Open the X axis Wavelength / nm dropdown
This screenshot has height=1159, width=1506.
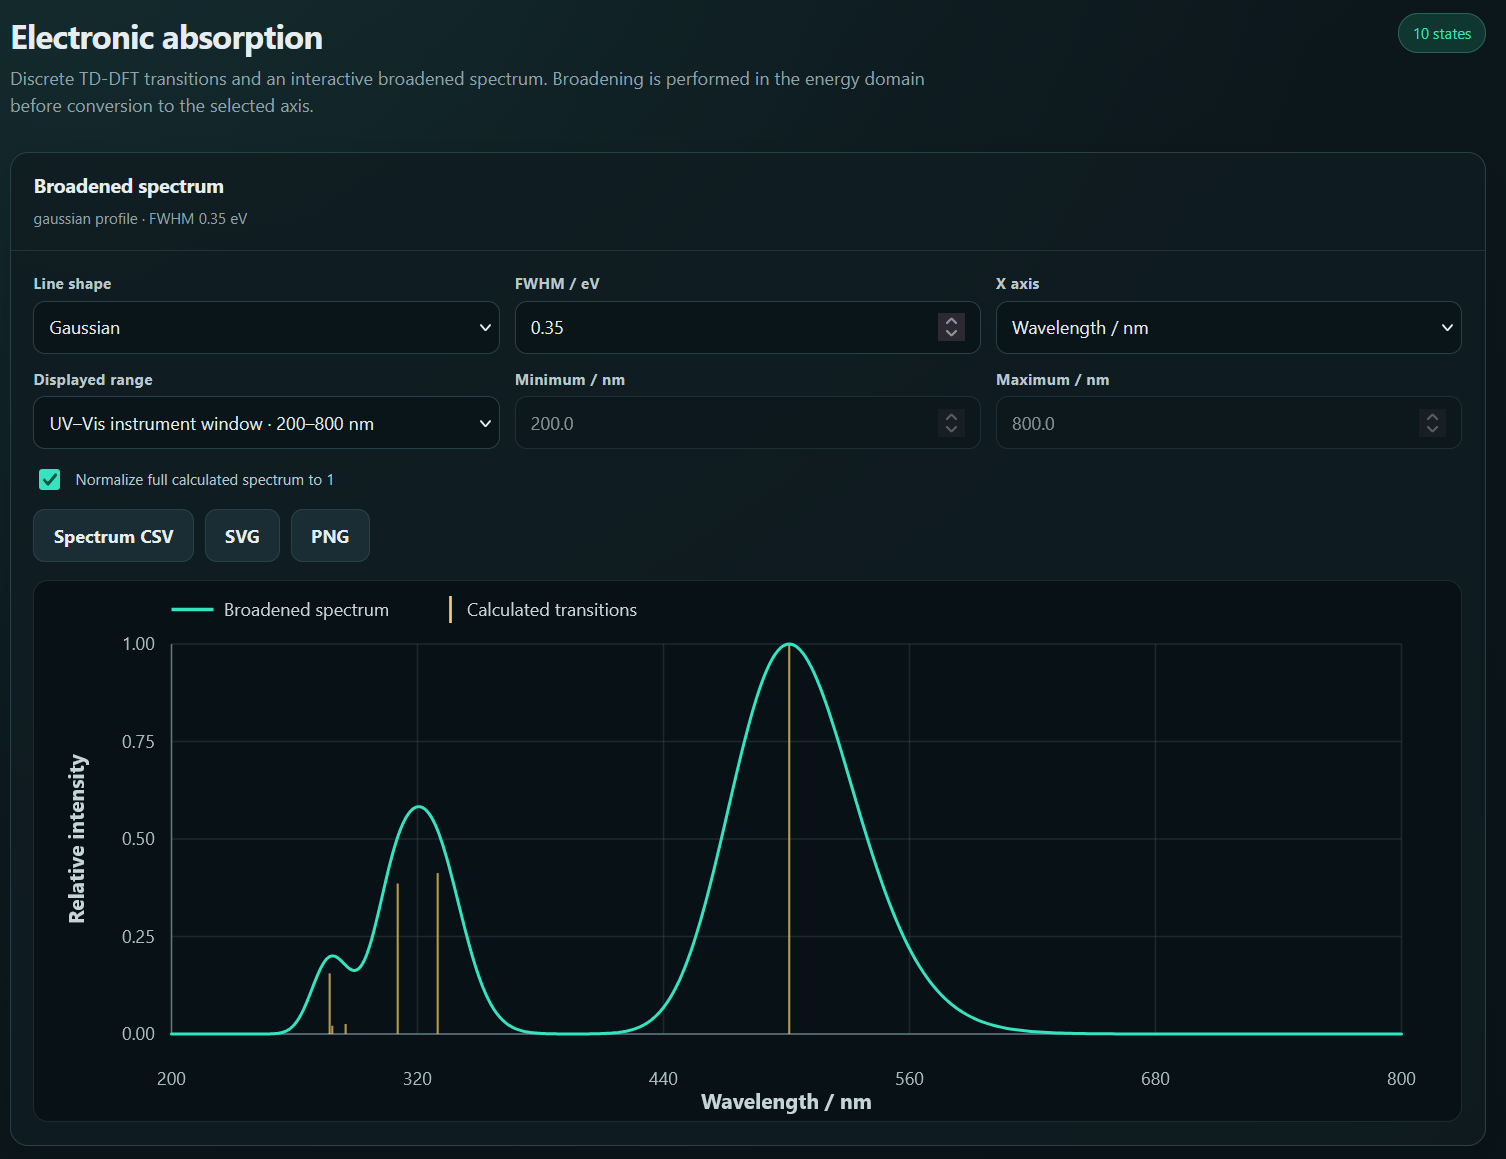(x=1228, y=327)
